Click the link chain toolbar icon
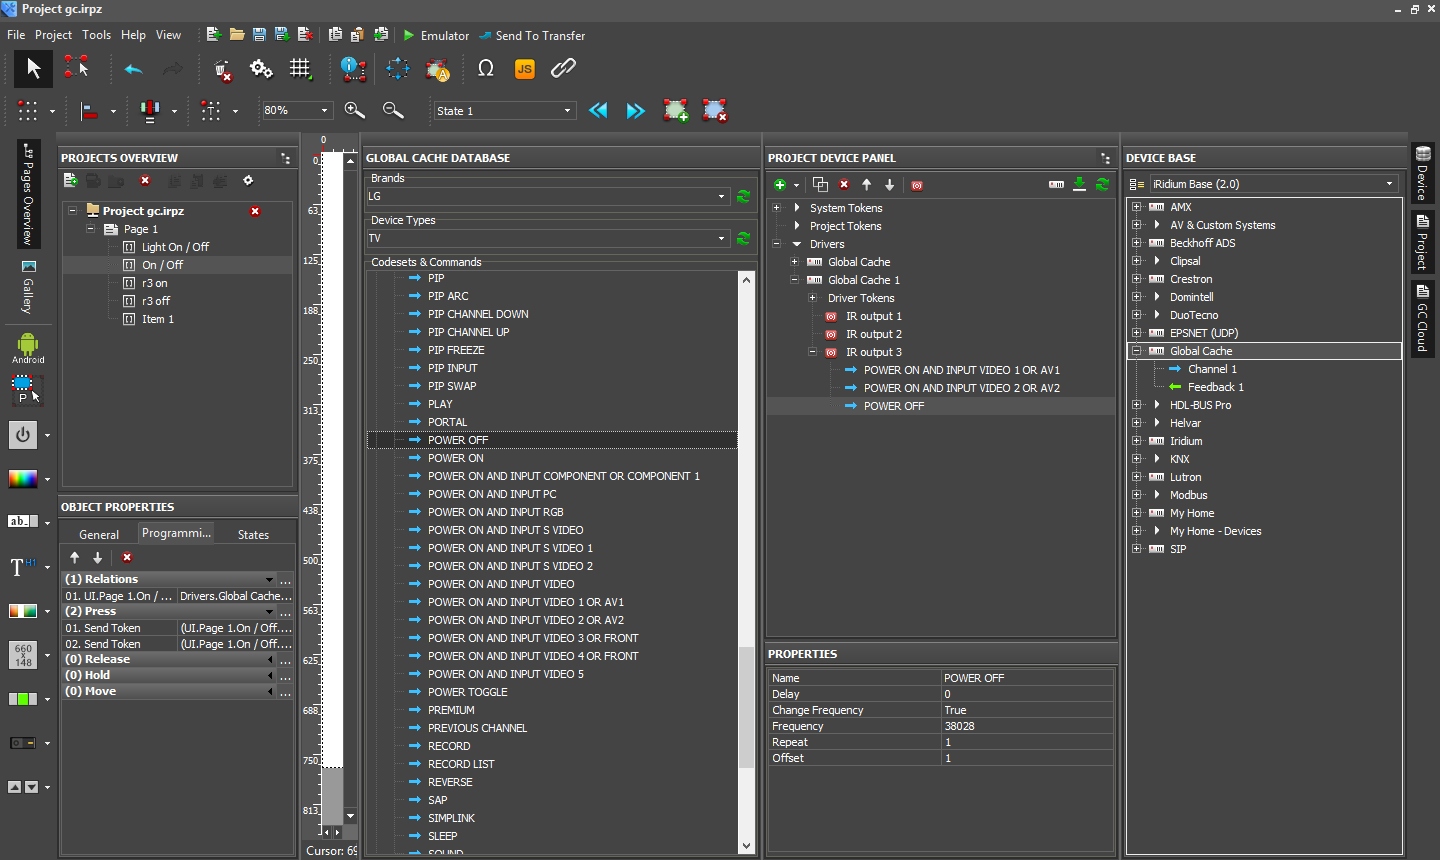This screenshot has width=1440, height=860. 563,69
